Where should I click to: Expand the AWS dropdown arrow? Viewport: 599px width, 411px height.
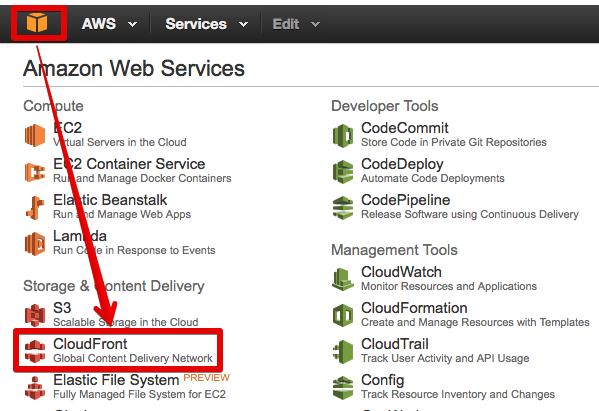tap(133, 24)
